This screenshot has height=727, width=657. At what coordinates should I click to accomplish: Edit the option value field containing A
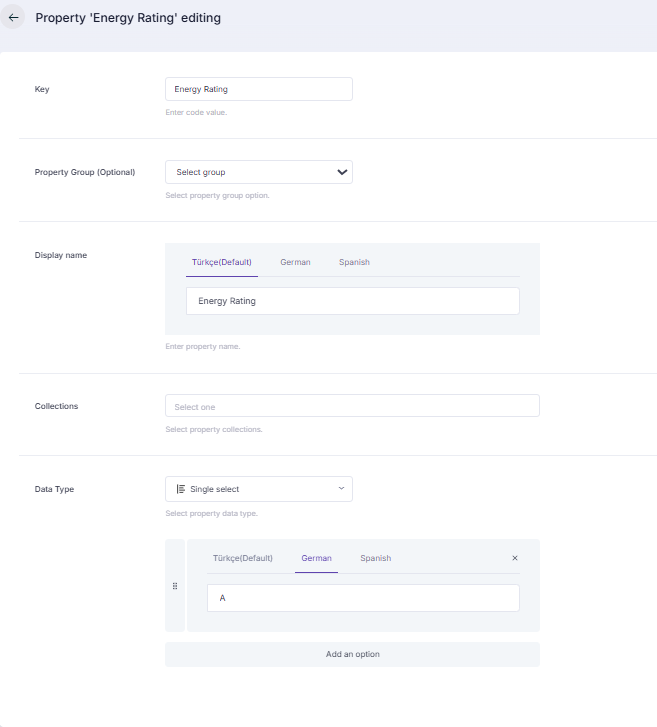[363, 598]
